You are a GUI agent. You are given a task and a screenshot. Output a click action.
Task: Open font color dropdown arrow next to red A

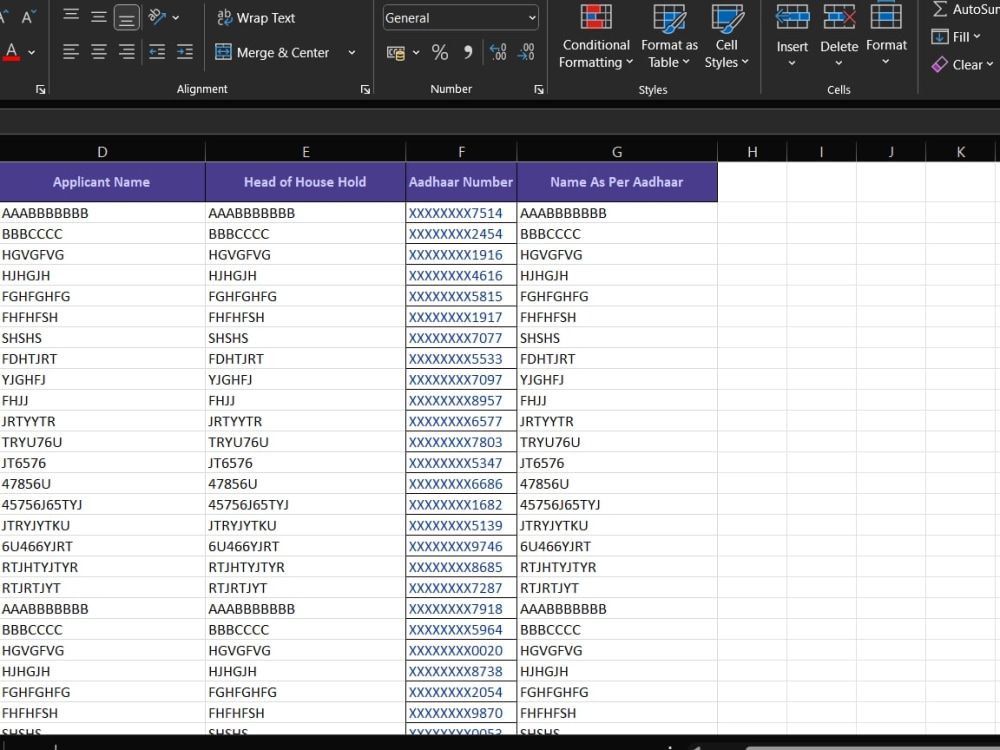[x=32, y=52]
